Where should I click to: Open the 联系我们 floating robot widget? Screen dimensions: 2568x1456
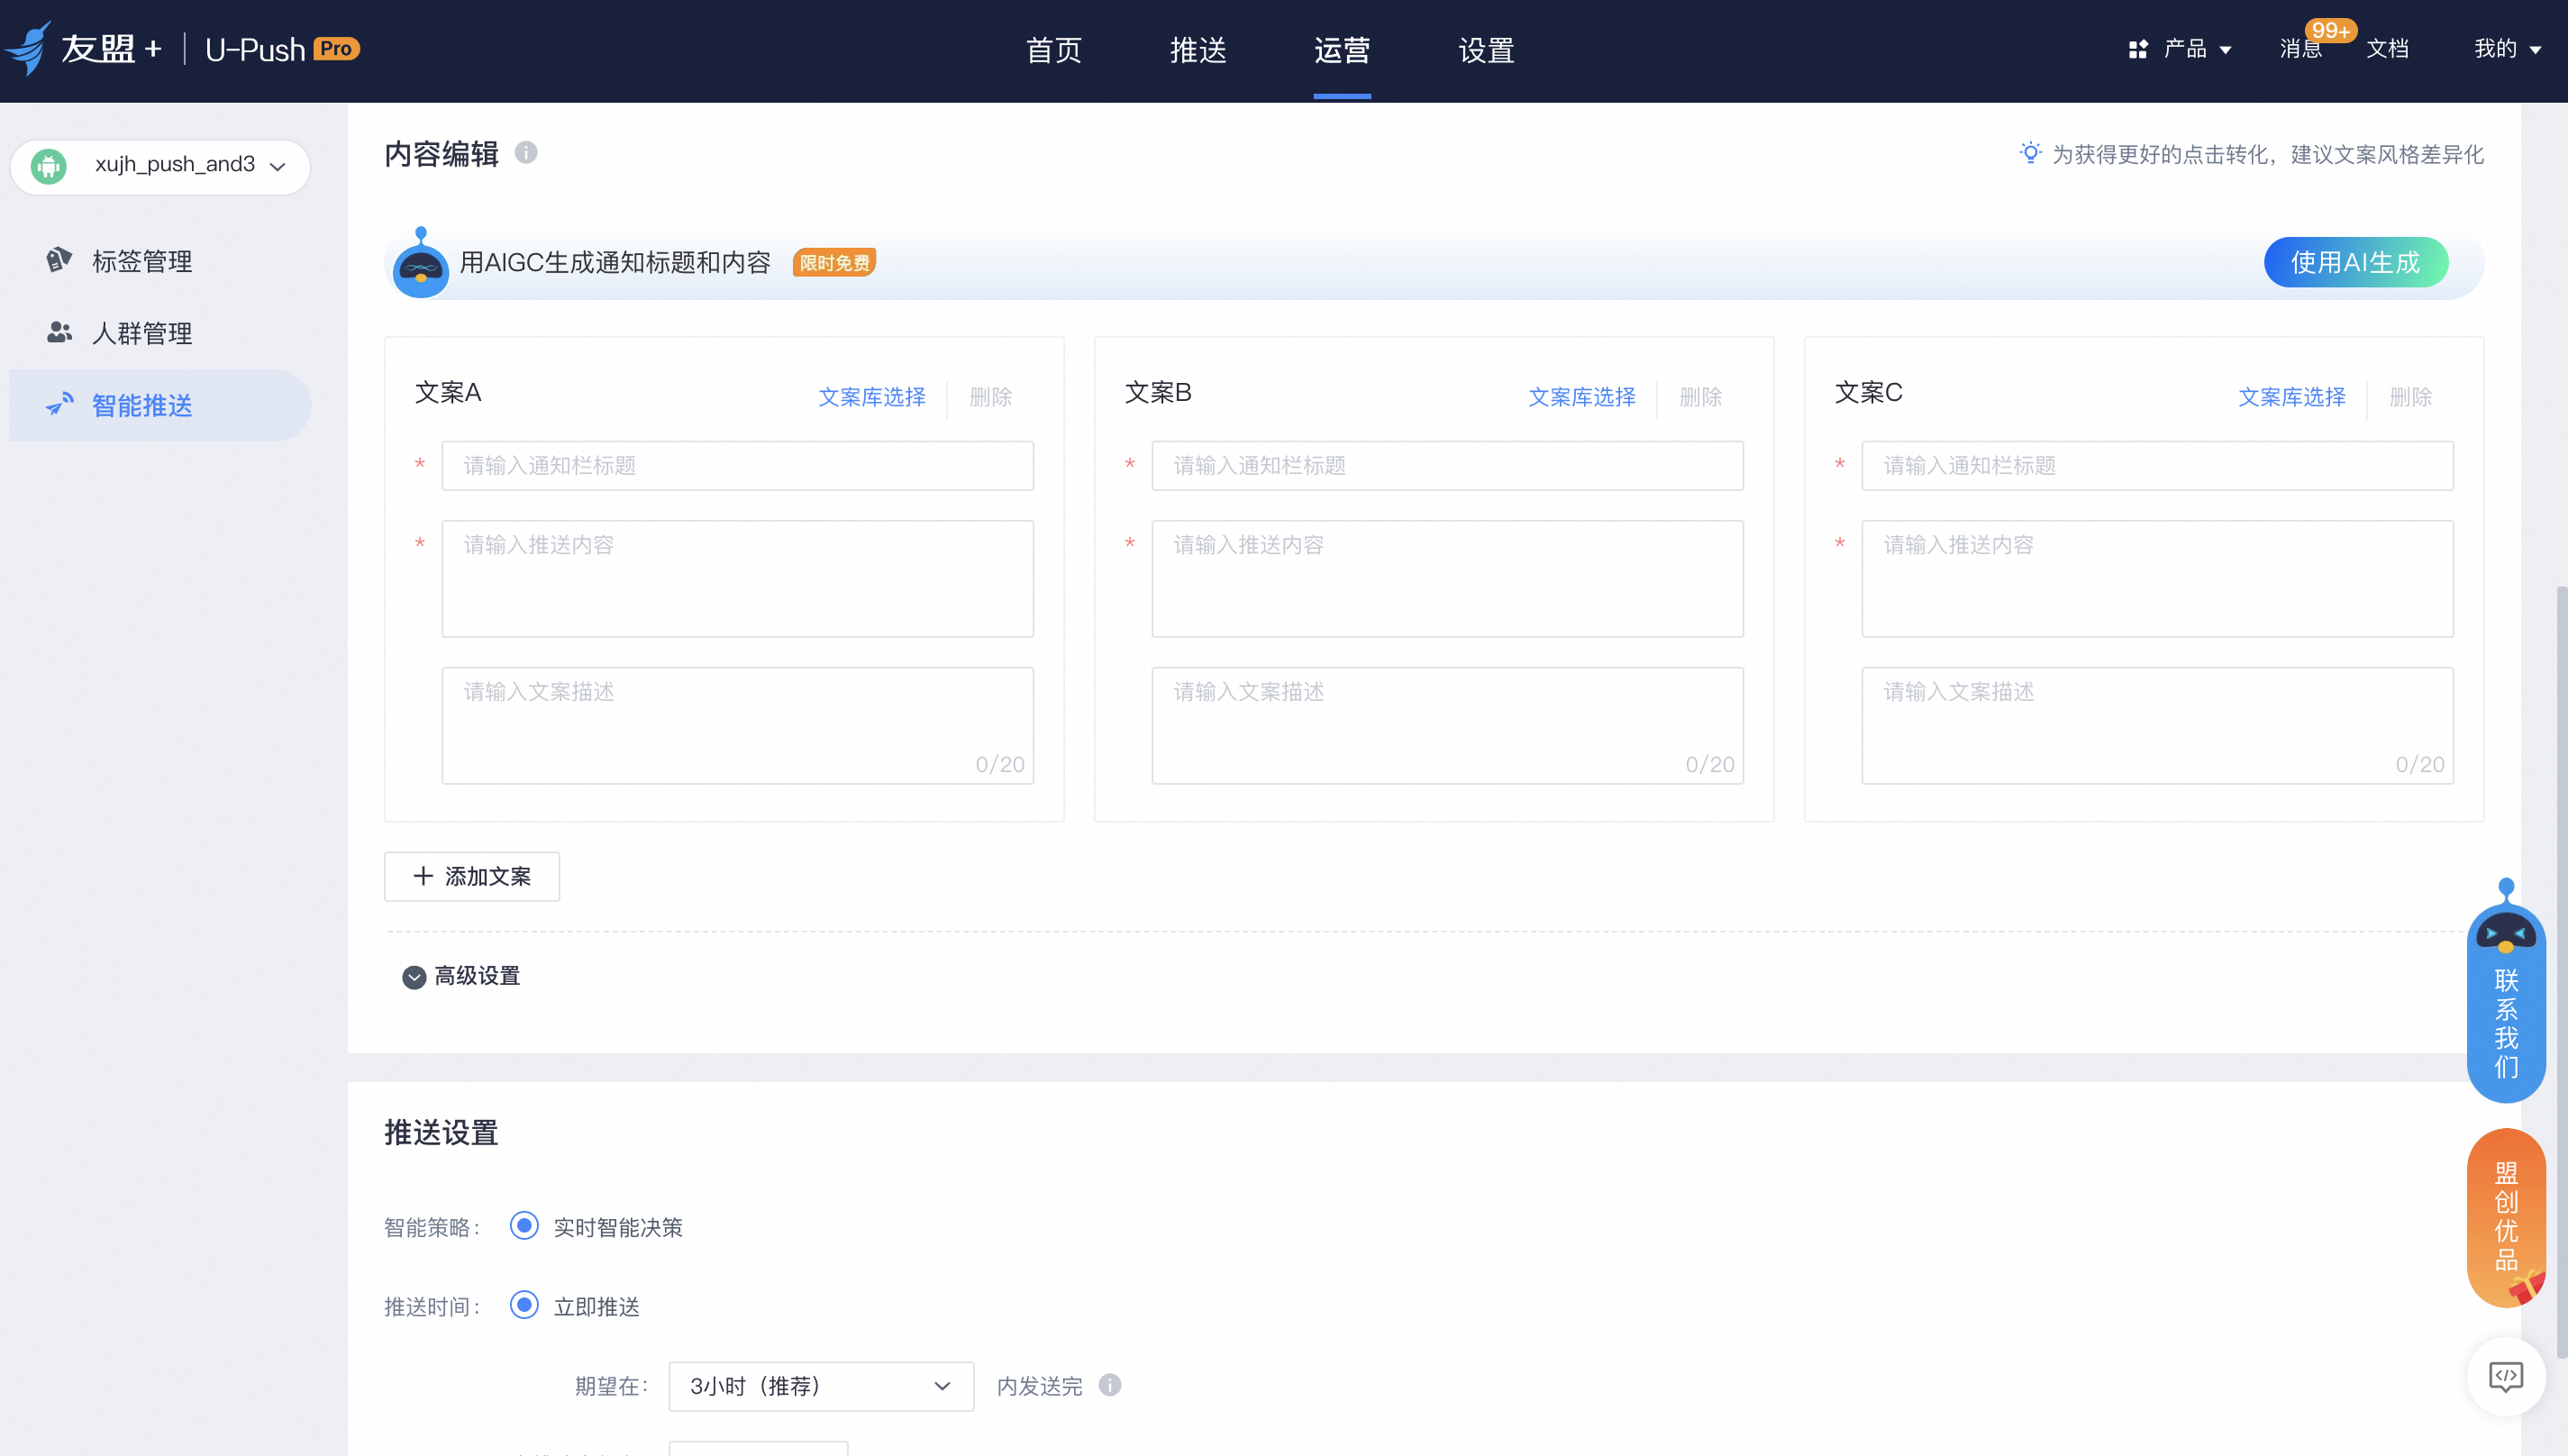(x=2506, y=990)
